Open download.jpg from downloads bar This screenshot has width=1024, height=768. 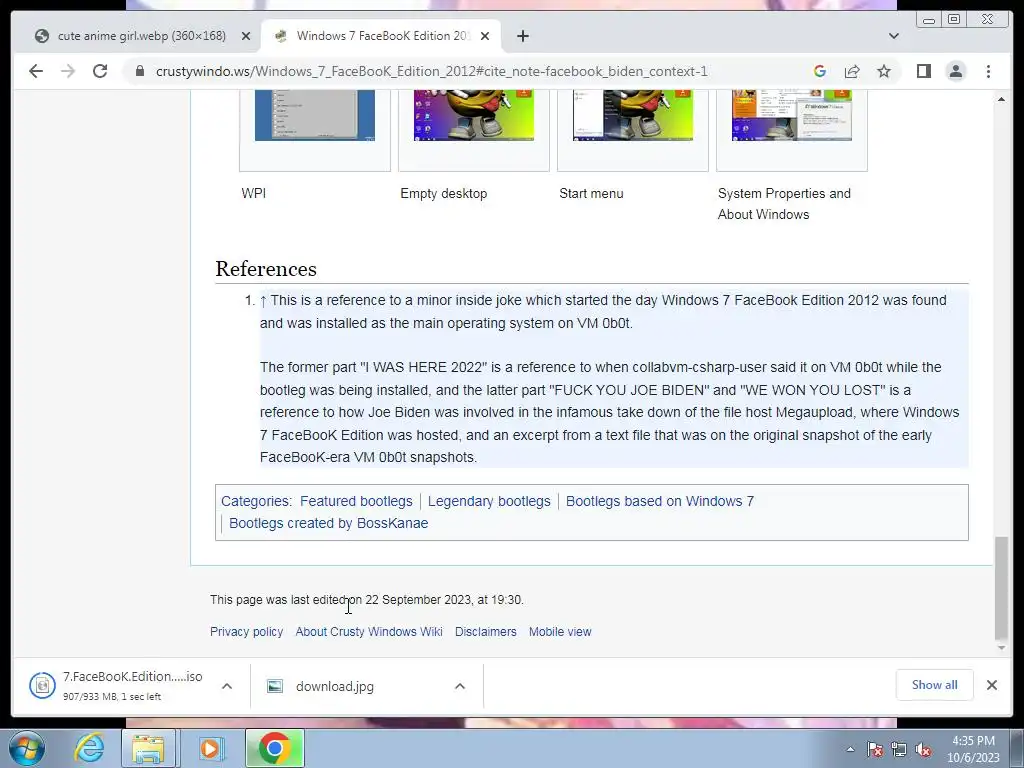tap(334, 686)
